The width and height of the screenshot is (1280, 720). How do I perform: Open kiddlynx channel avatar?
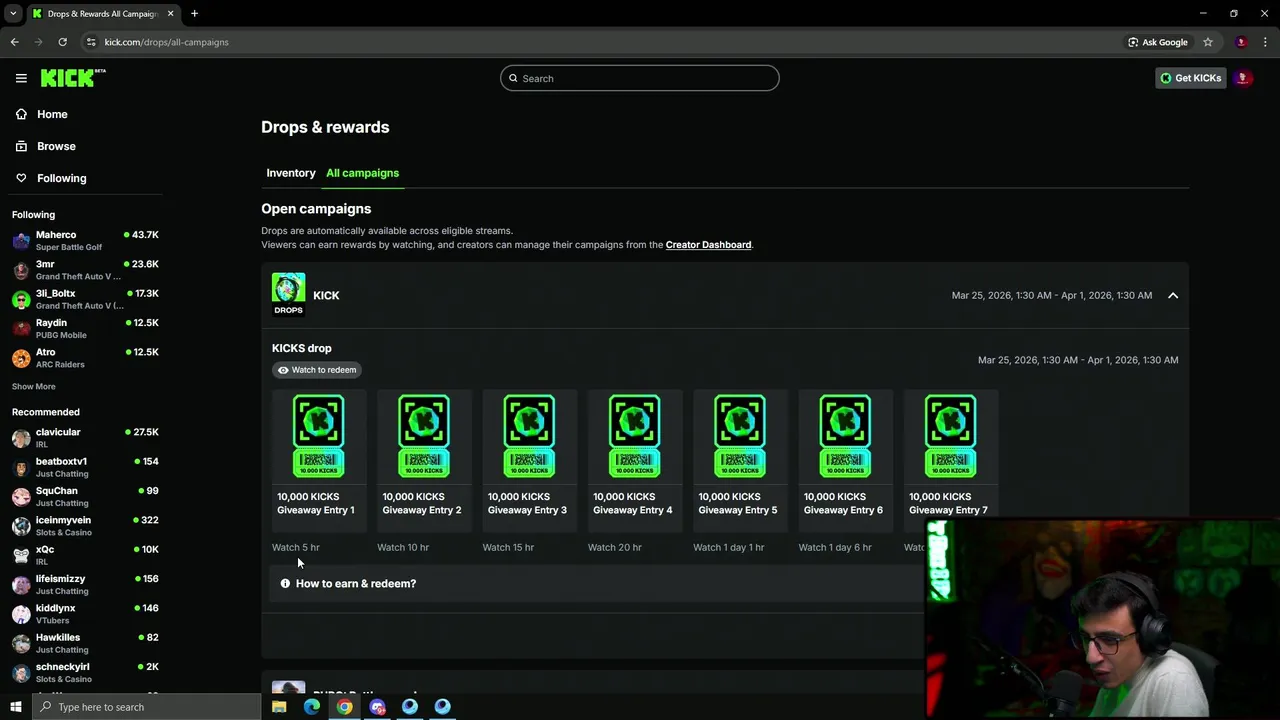tap(21, 614)
